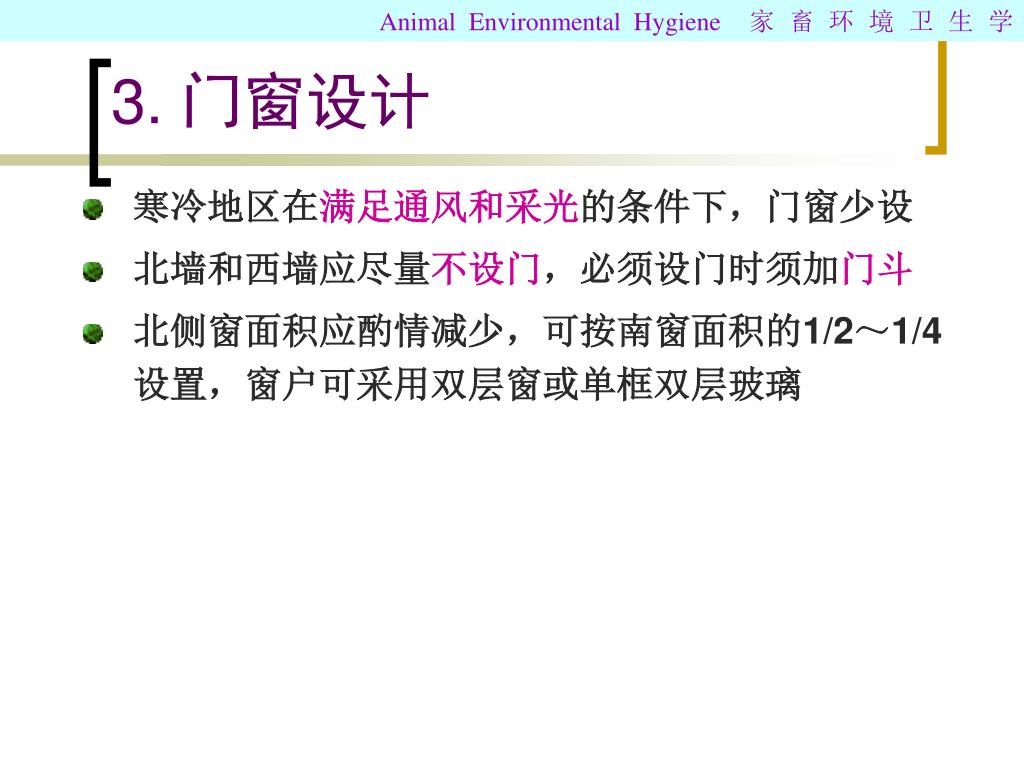
Task: Click the header text Animal Environmental Hygiene
Action: (550, 22)
